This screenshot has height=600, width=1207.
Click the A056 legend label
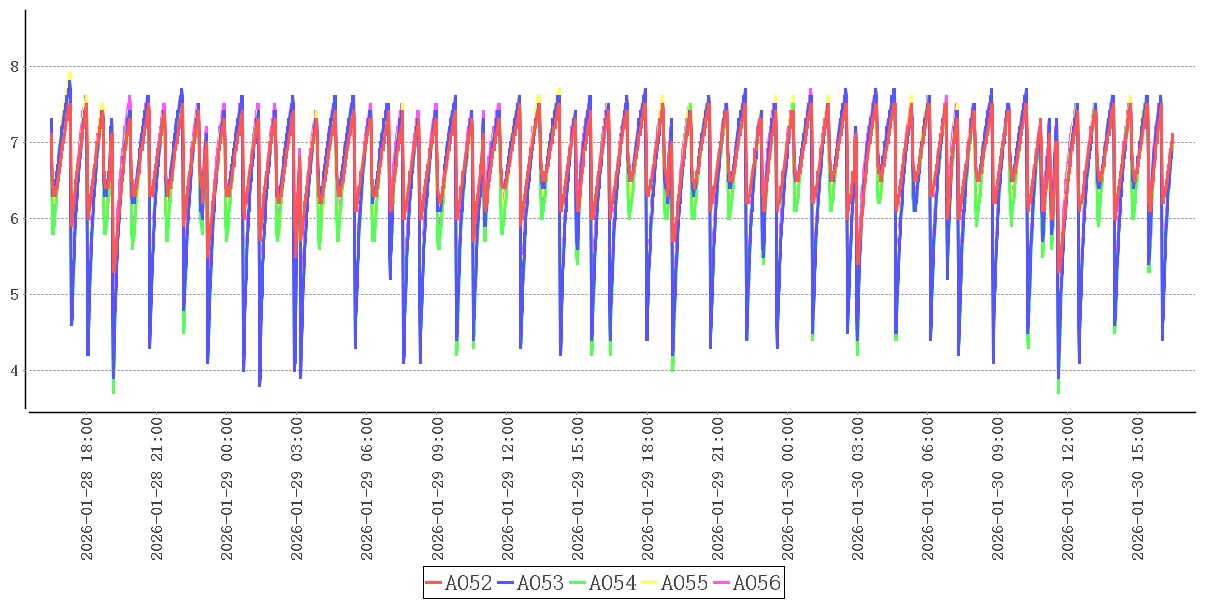[x=757, y=583]
